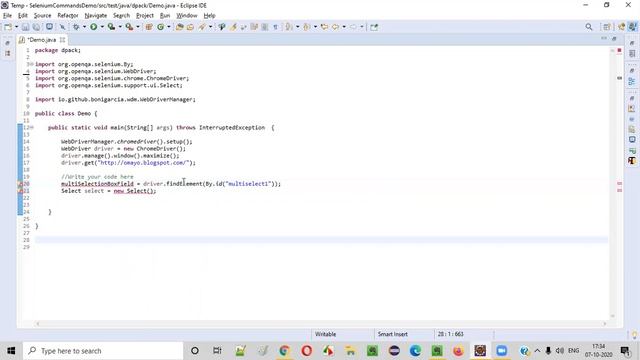Click the Save All toolbar icon
640x360 pixels.
36,27
